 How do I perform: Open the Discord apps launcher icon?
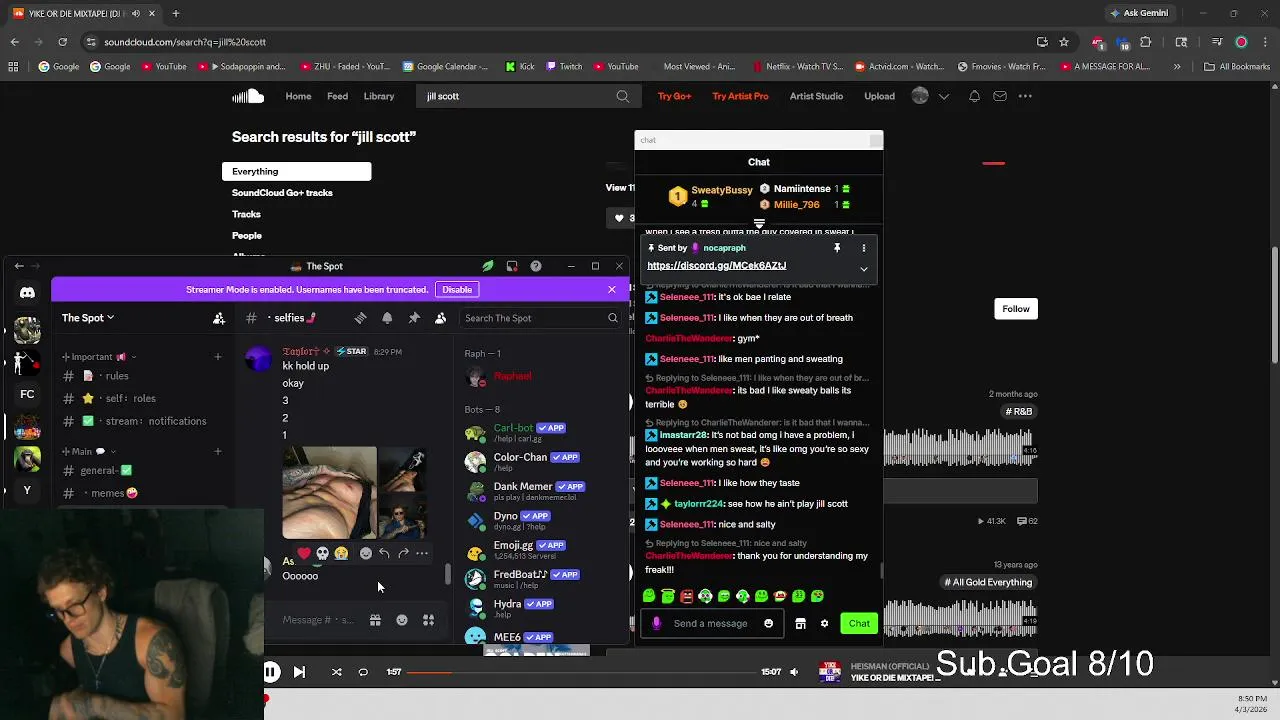click(x=428, y=620)
